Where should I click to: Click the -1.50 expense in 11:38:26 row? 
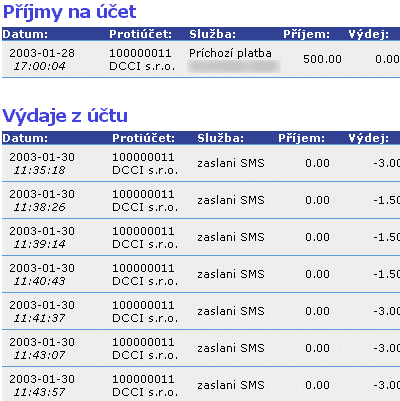pyautogui.click(x=387, y=200)
